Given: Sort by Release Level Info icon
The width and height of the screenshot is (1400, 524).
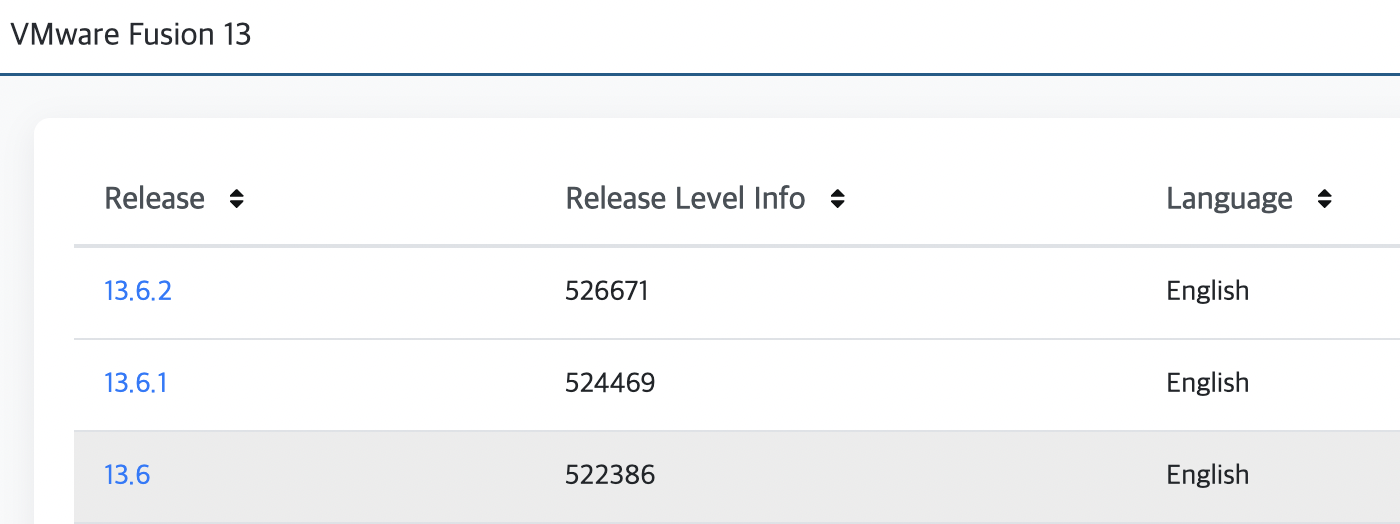Looking at the screenshot, I should (x=838, y=199).
